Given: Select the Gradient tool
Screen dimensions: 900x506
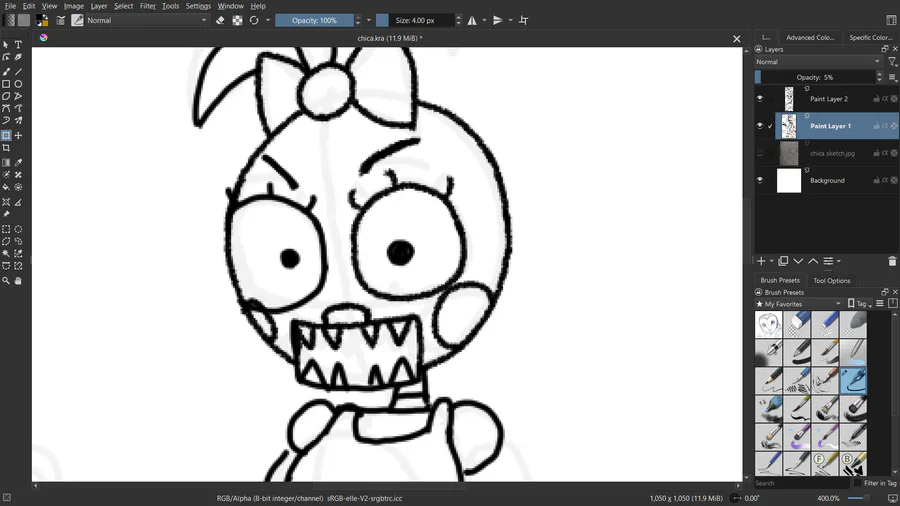Looking at the screenshot, I should (x=6, y=162).
